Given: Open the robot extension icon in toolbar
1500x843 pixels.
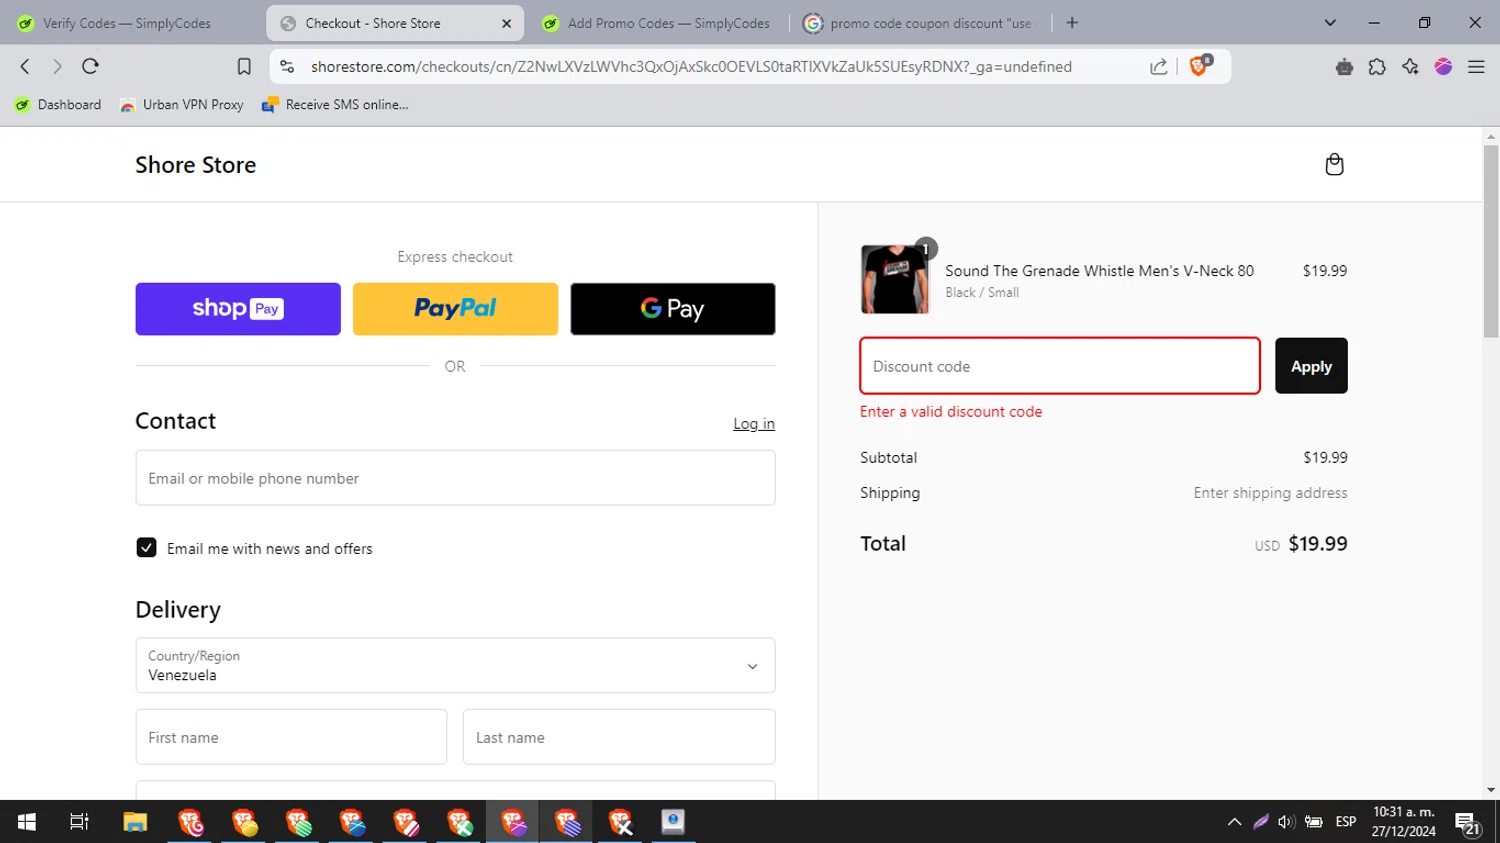Looking at the screenshot, I should coord(1344,66).
